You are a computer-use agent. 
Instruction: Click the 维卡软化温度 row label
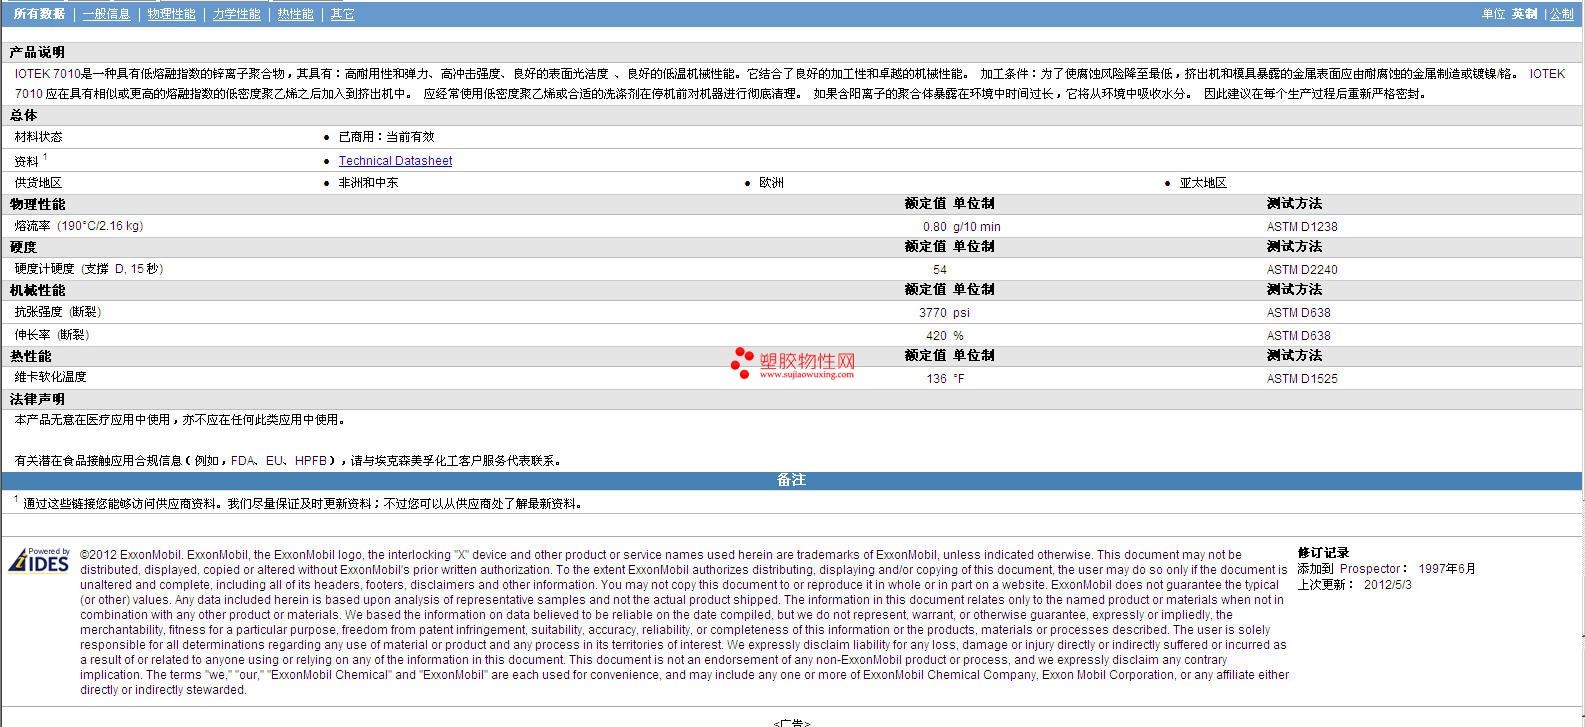pos(50,377)
